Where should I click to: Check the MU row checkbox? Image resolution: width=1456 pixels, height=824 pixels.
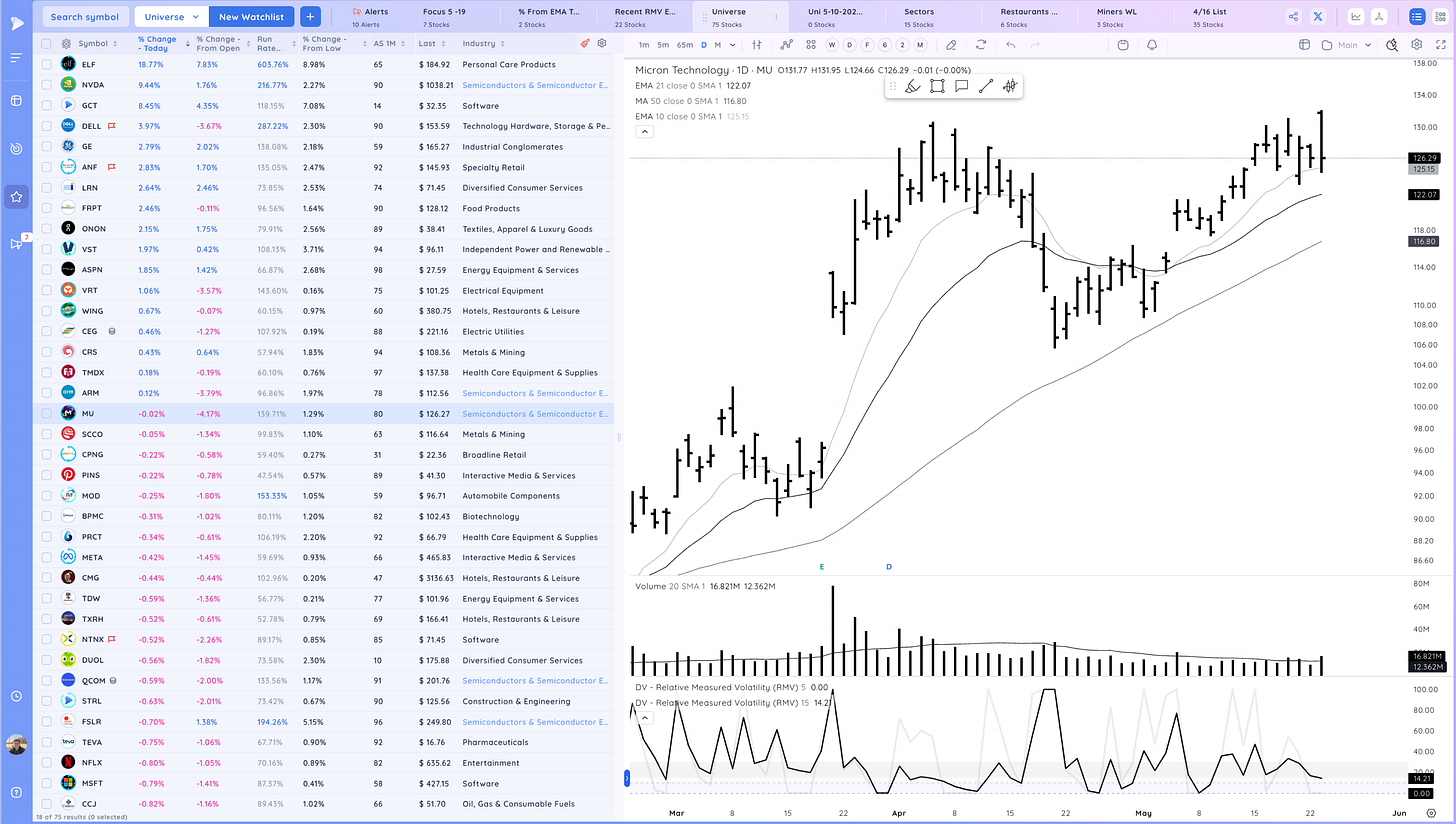pos(46,413)
